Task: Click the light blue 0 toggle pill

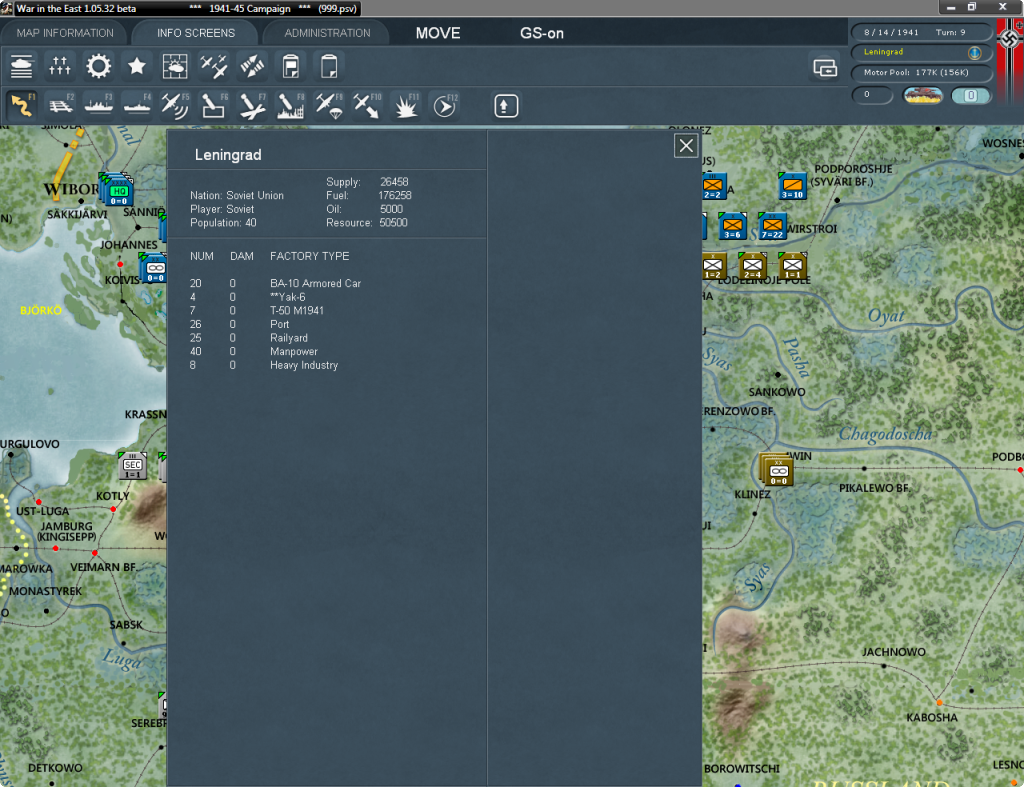Action: tap(970, 95)
